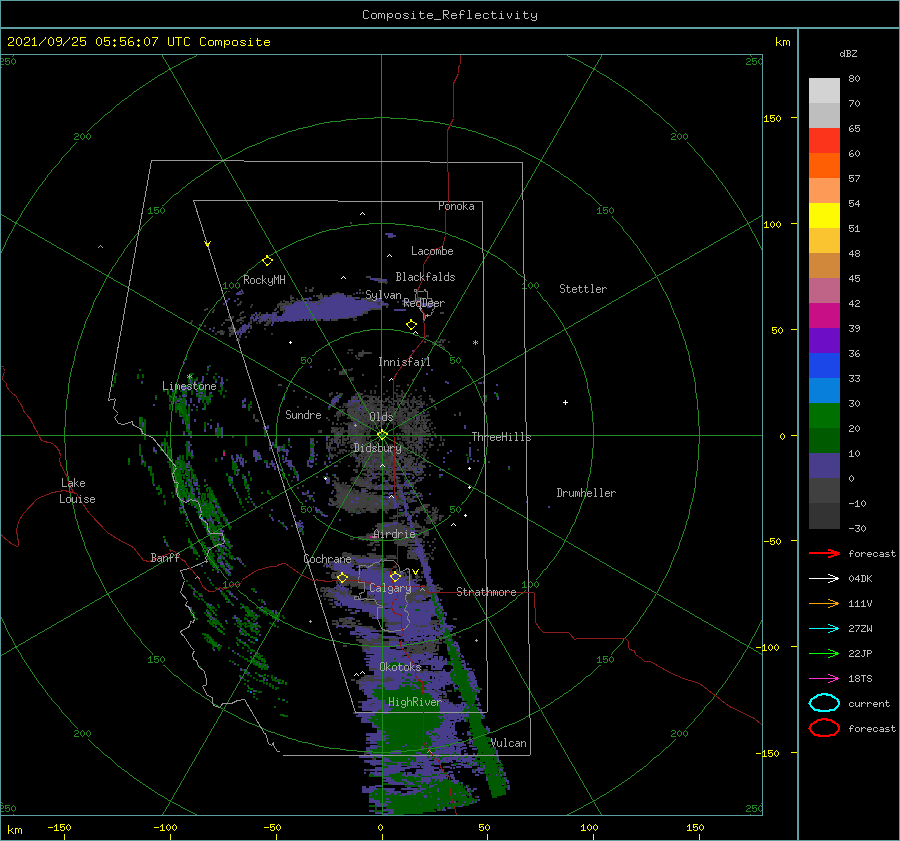
Task: Click the magenta swatch between 42 and 39
Action: (824, 316)
